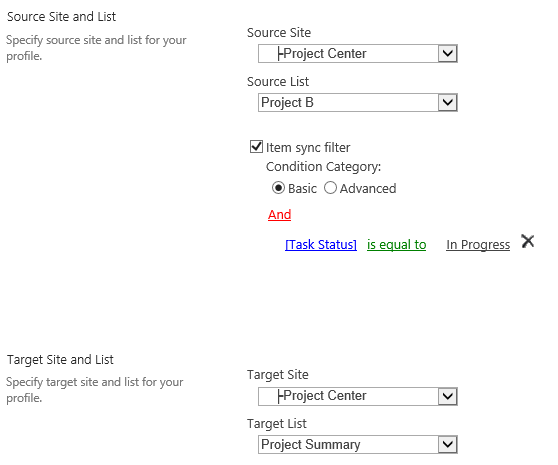This screenshot has width=558, height=465.
Task: Change the 'is equal to' operator
Action: coord(396,245)
